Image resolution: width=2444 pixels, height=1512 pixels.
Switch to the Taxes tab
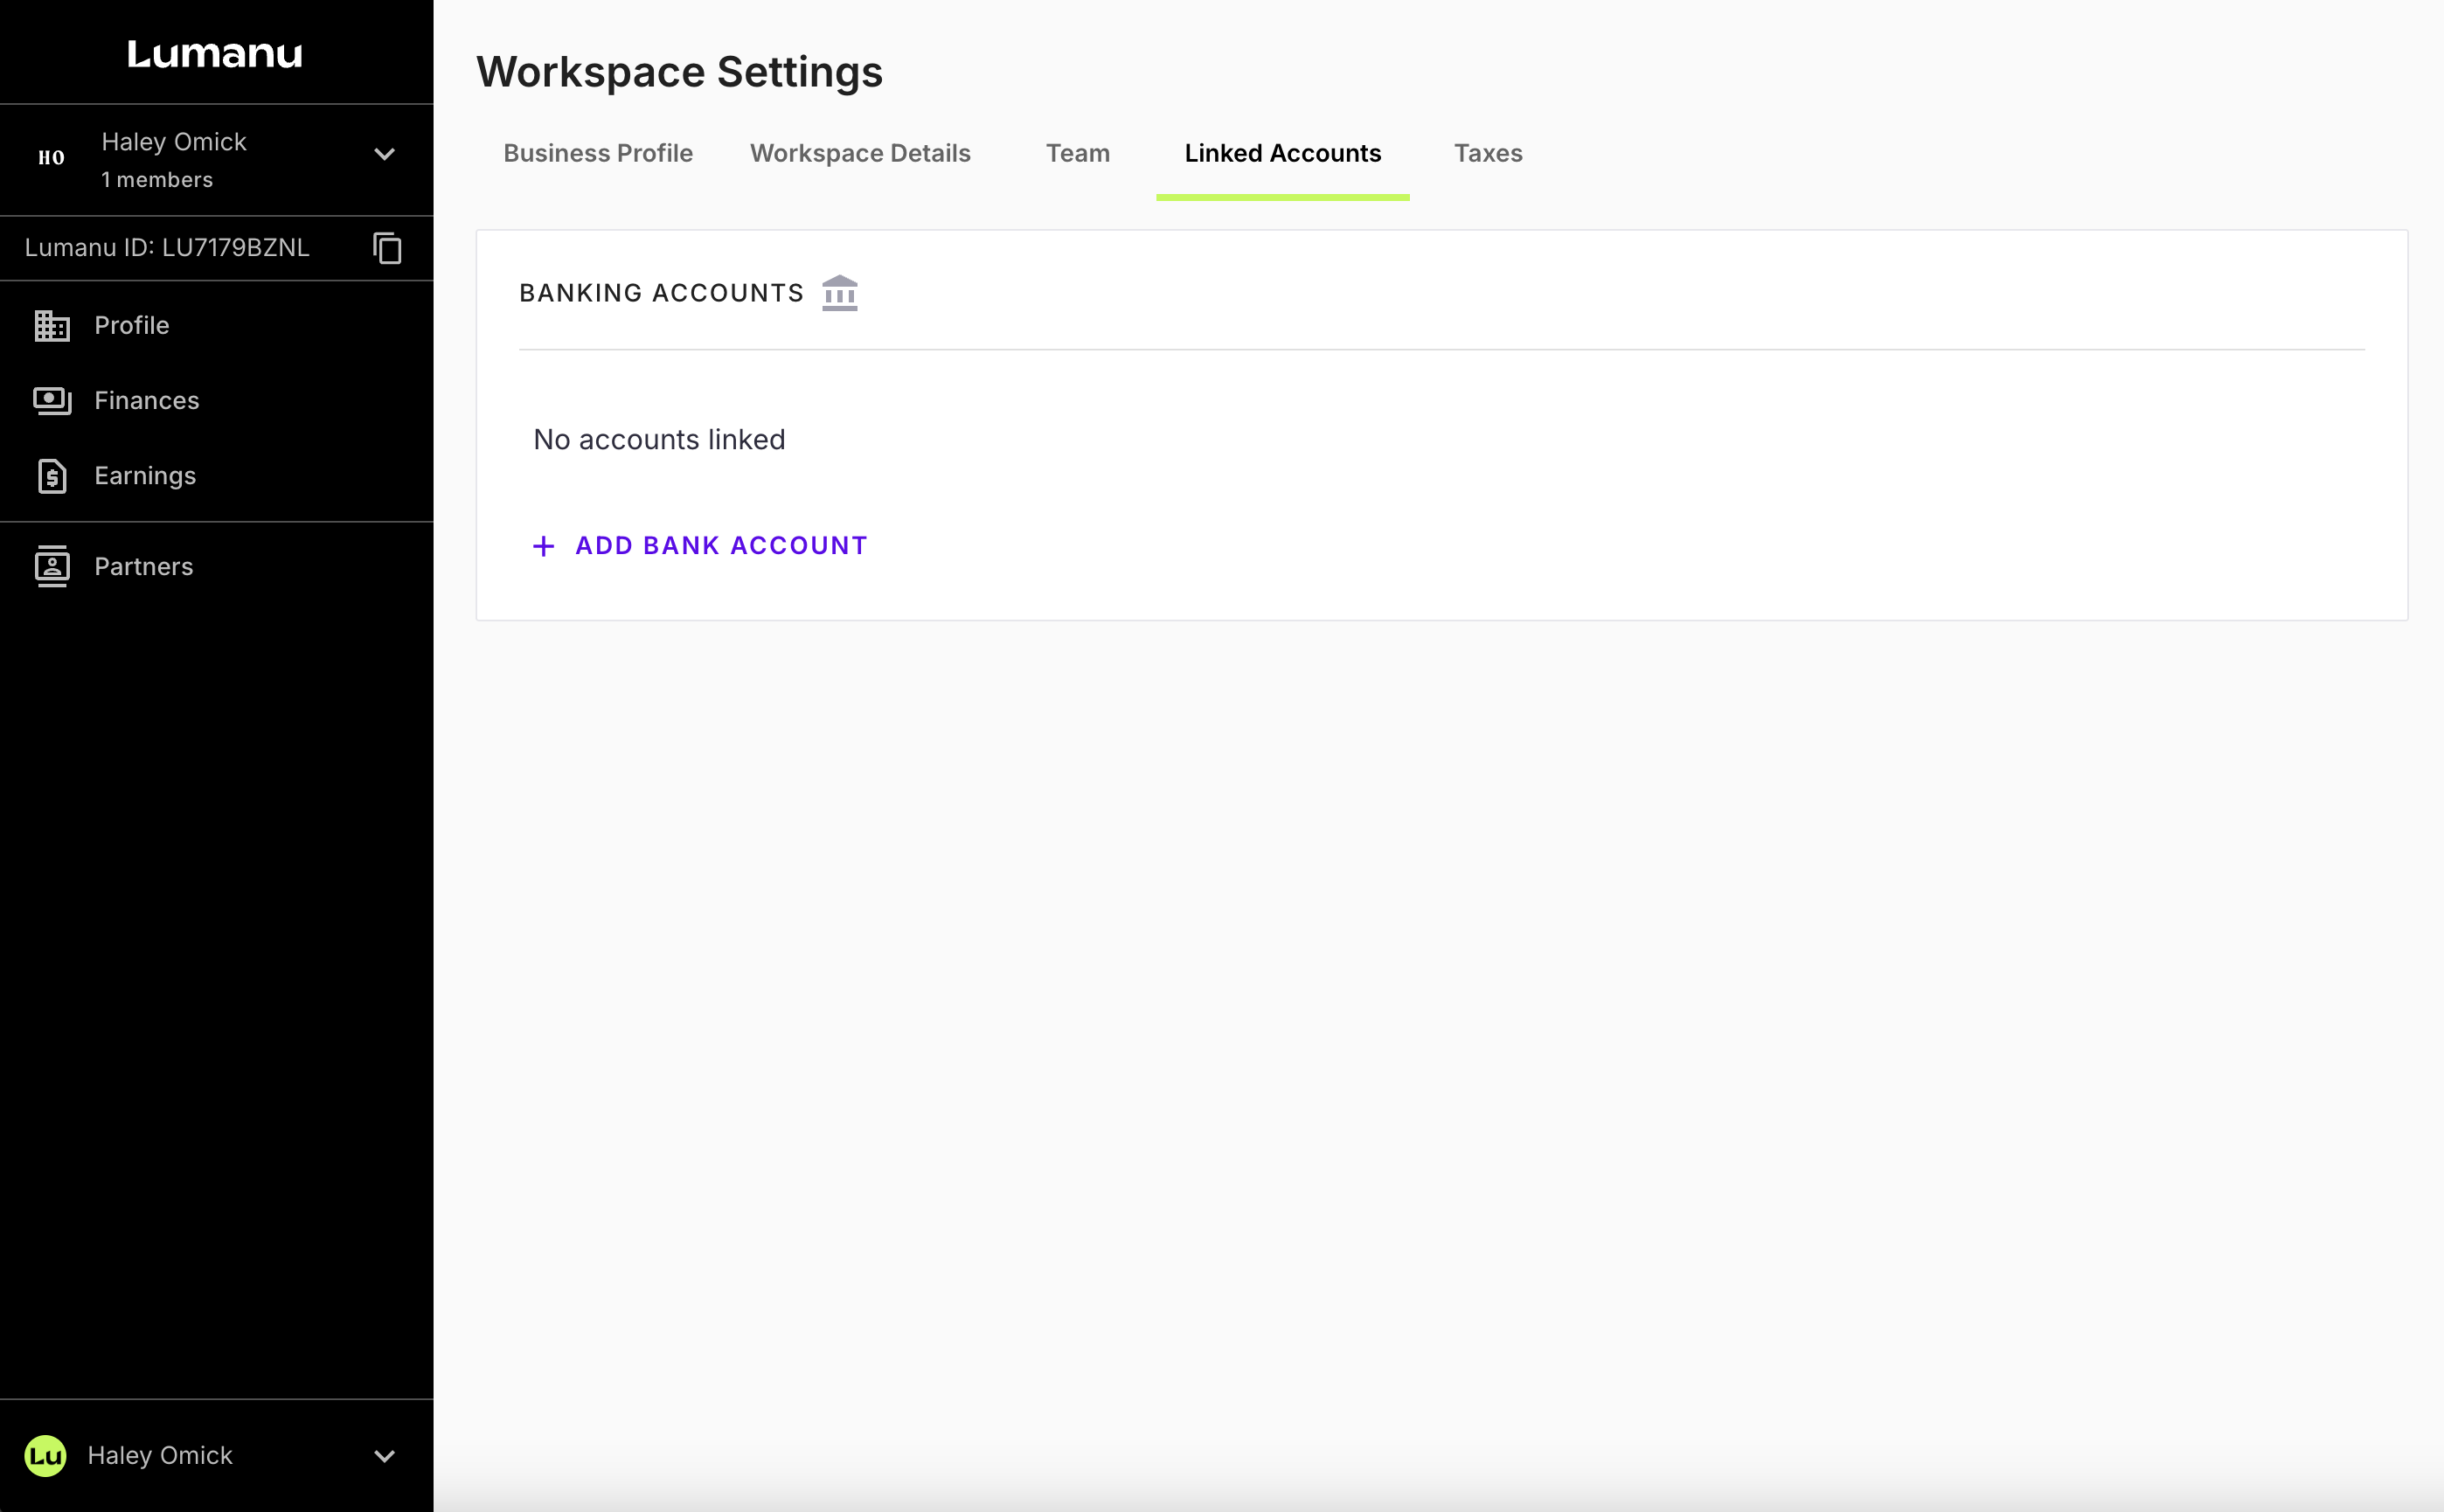(1487, 153)
